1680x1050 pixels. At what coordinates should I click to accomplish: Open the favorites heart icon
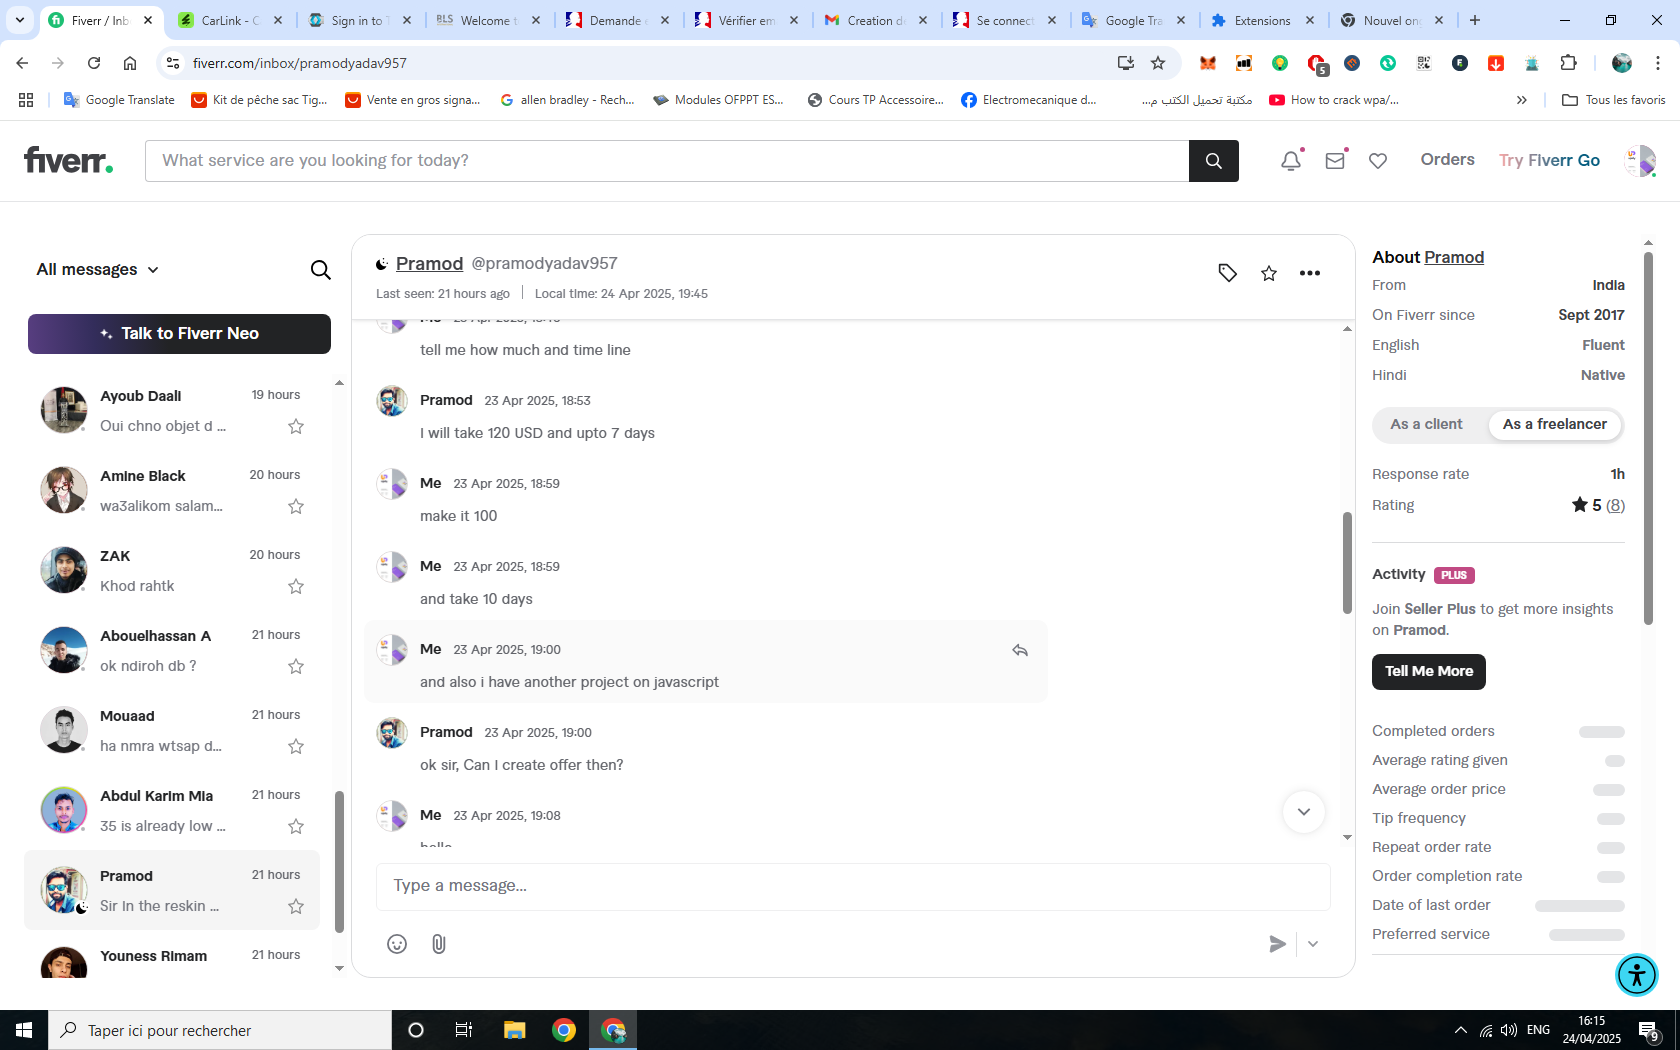point(1378,161)
